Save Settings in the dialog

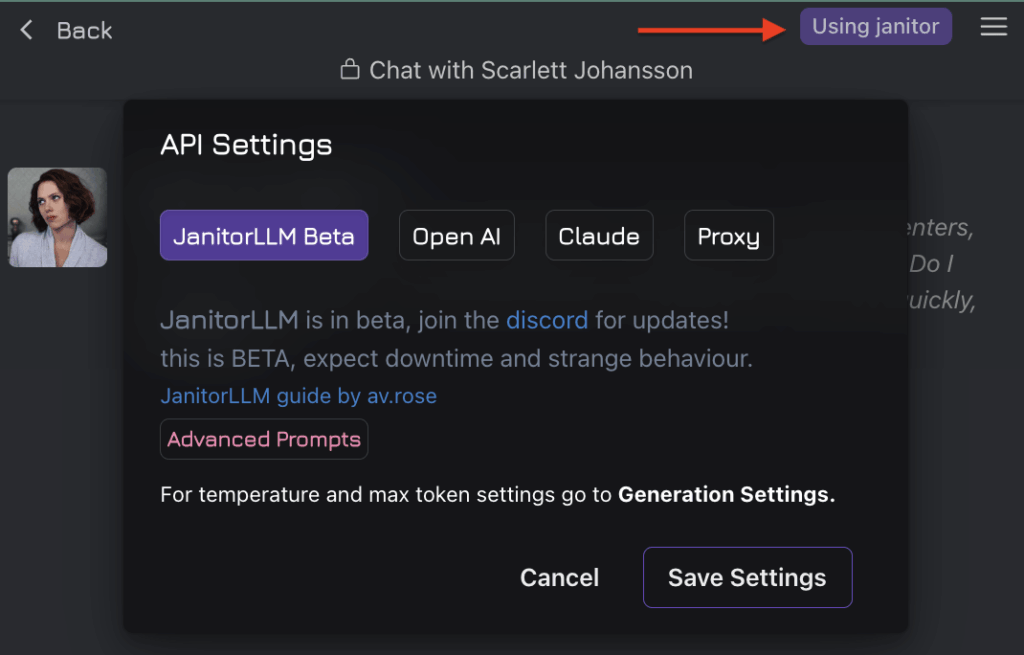(x=747, y=577)
